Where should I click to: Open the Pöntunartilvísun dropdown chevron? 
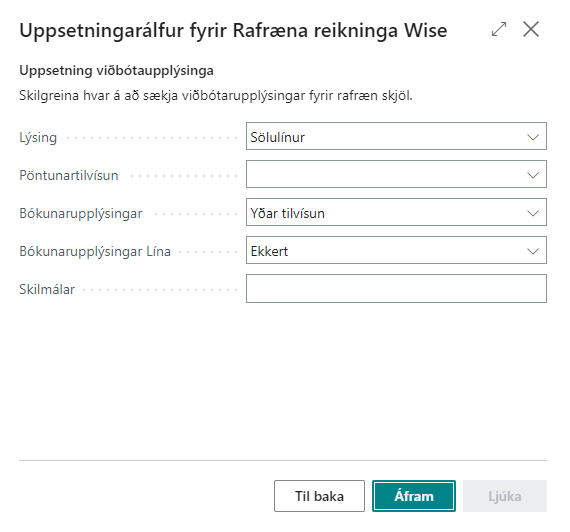pyautogui.click(x=533, y=175)
